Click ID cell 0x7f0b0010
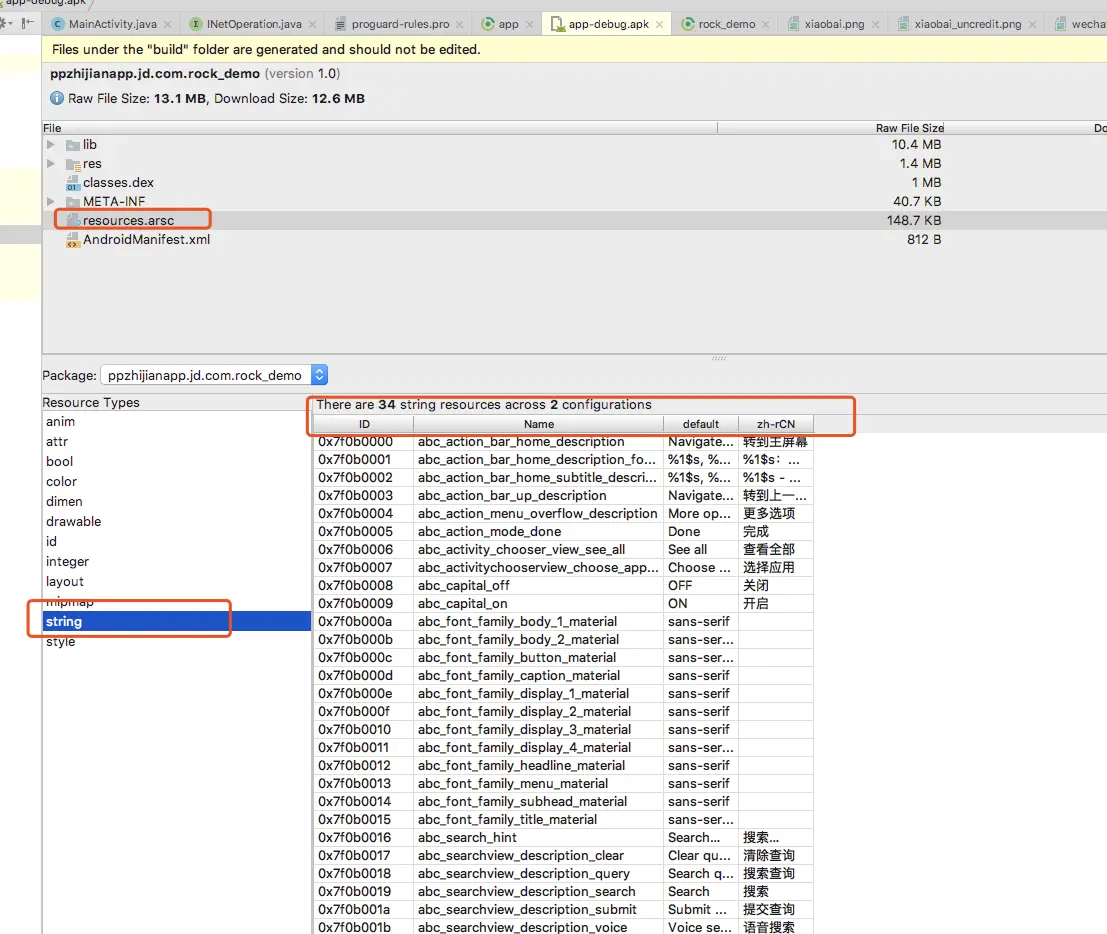Viewport: 1107px width, 934px height. pyautogui.click(x=363, y=729)
